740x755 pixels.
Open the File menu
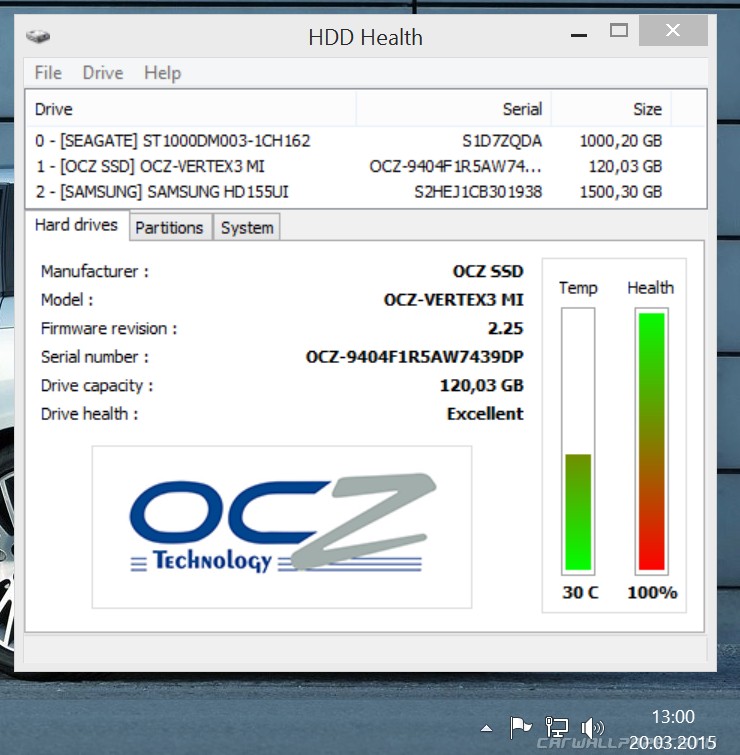click(x=48, y=73)
